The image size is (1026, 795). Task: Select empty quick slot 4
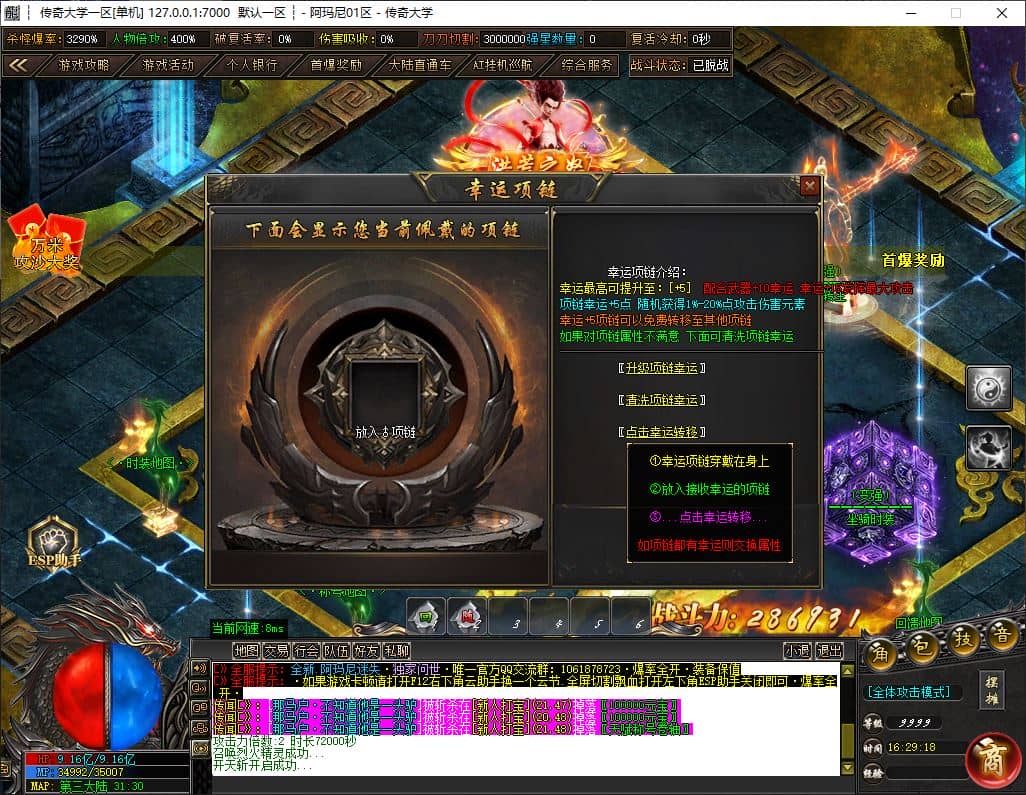pyautogui.click(x=549, y=616)
